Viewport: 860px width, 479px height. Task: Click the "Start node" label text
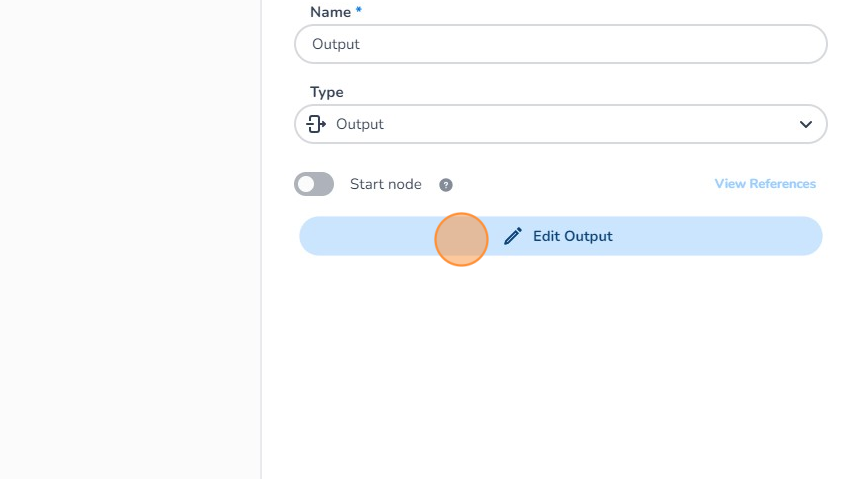tap(385, 184)
